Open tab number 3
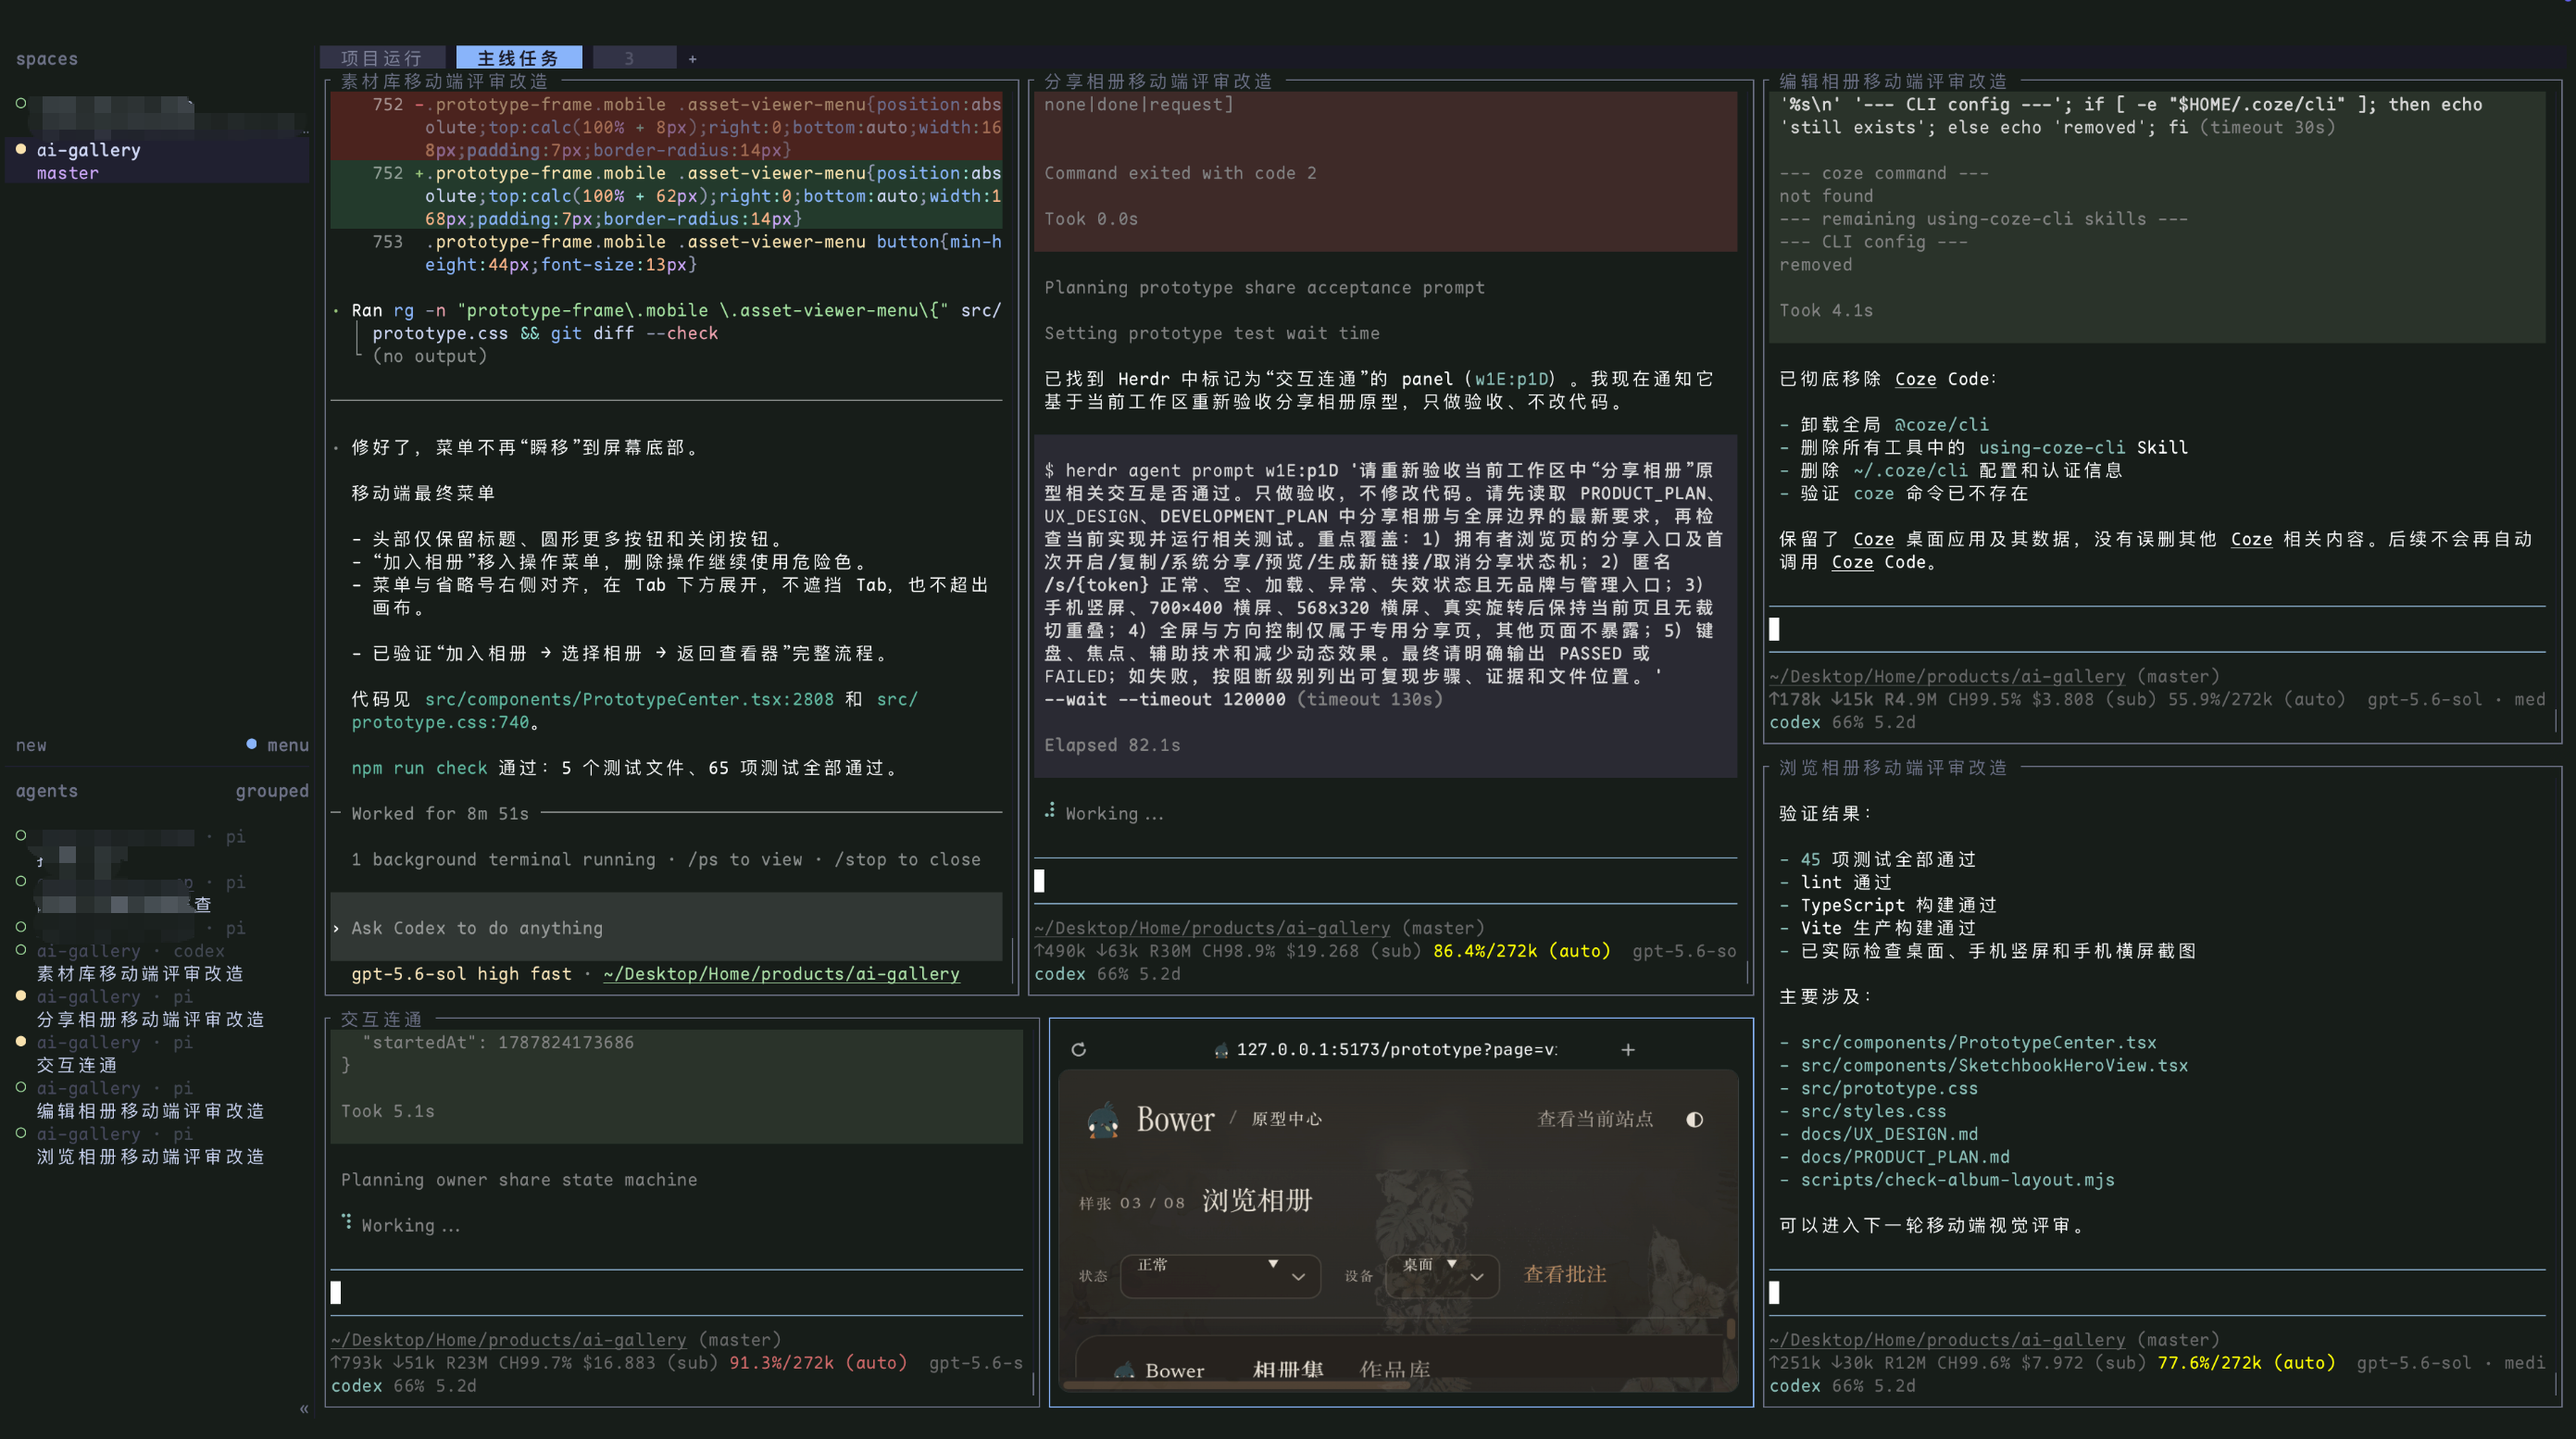2576x1439 pixels. [634, 58]
